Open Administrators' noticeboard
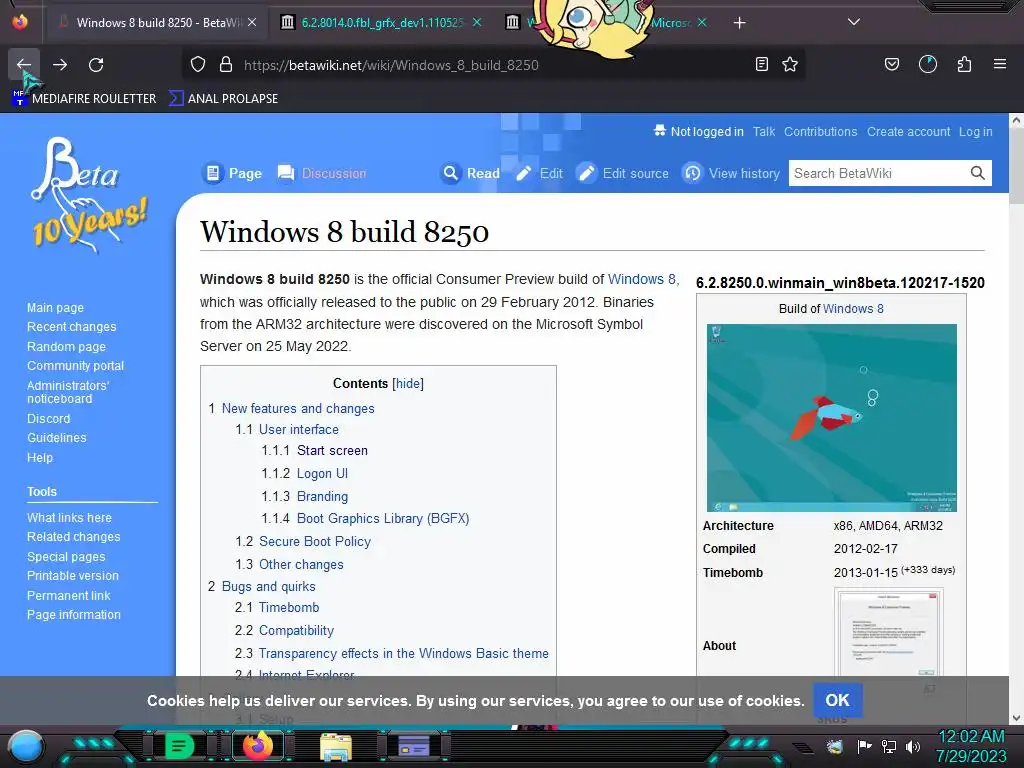 [x=68, y=392]
